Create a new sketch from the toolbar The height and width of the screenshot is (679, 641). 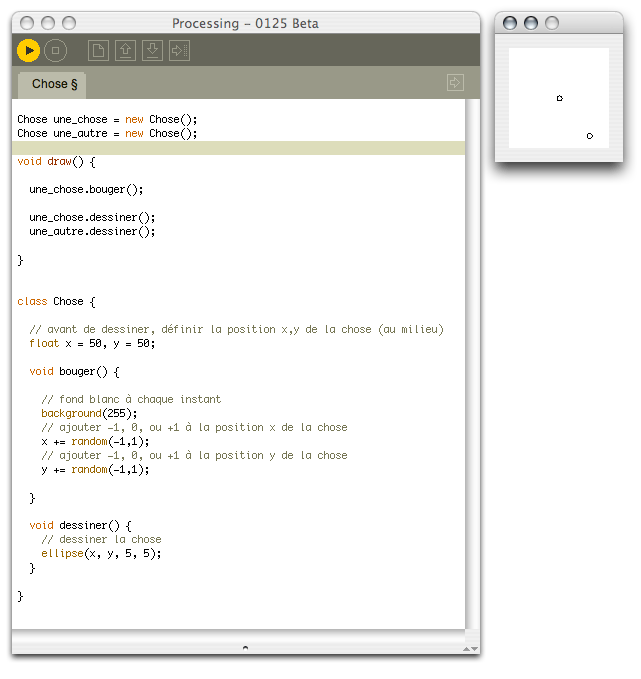coord(98,50)
